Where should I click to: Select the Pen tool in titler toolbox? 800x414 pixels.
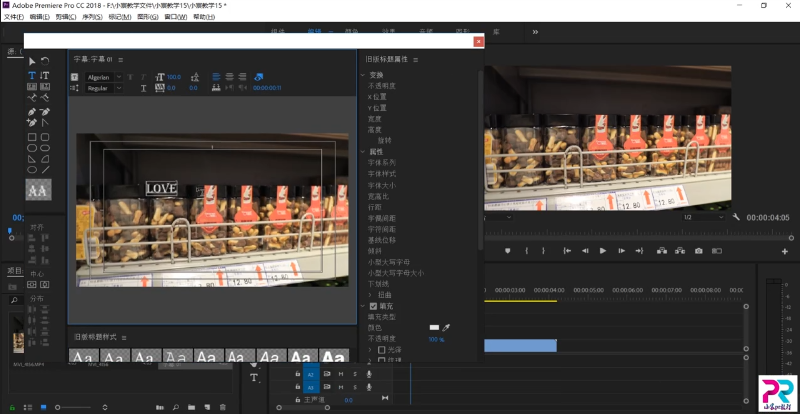point(32,111)
